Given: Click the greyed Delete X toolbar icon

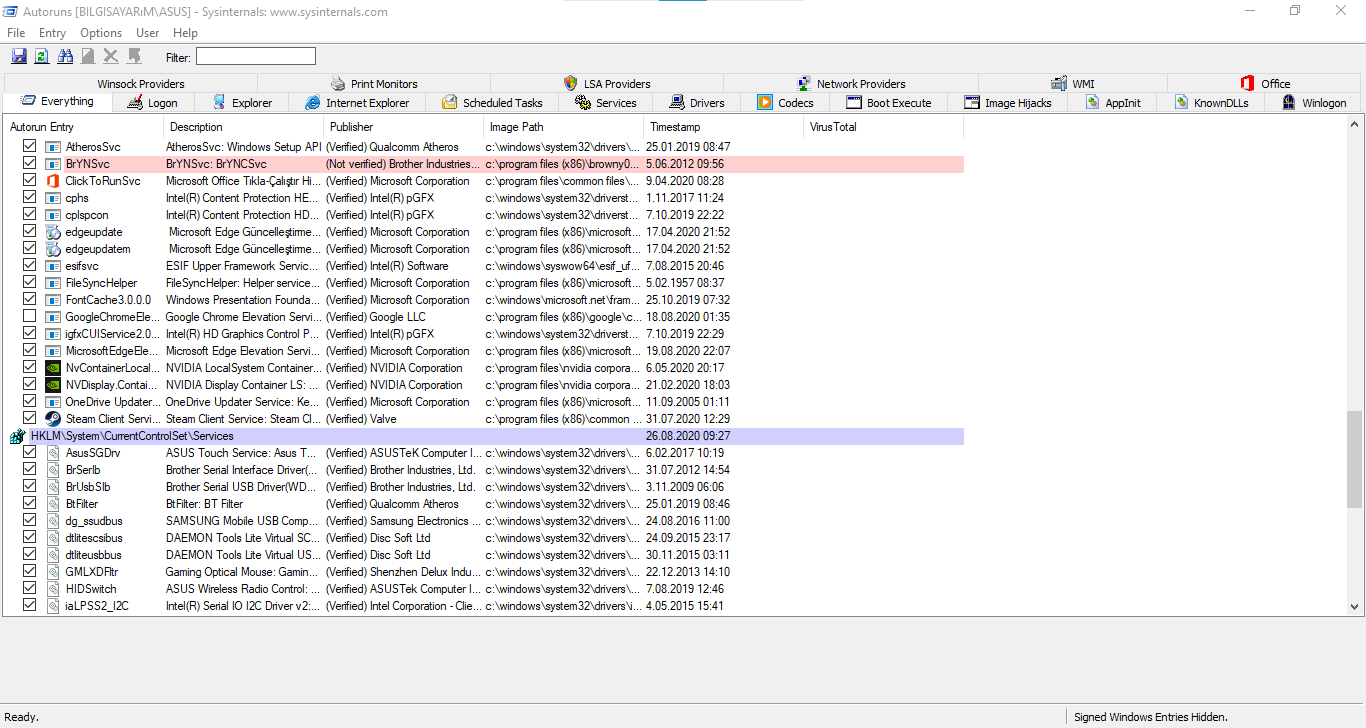Looking at the screenshot, I should (x=111, y=56).
